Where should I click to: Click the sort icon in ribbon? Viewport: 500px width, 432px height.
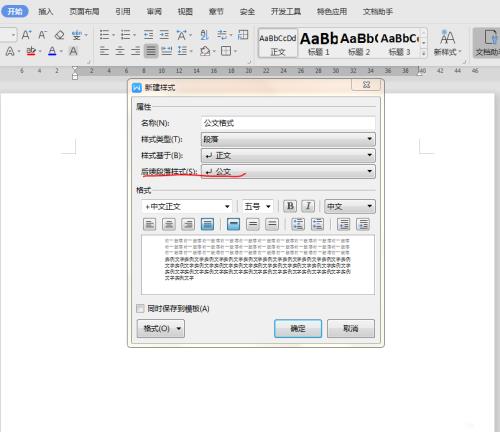click(x=204, y=35)
